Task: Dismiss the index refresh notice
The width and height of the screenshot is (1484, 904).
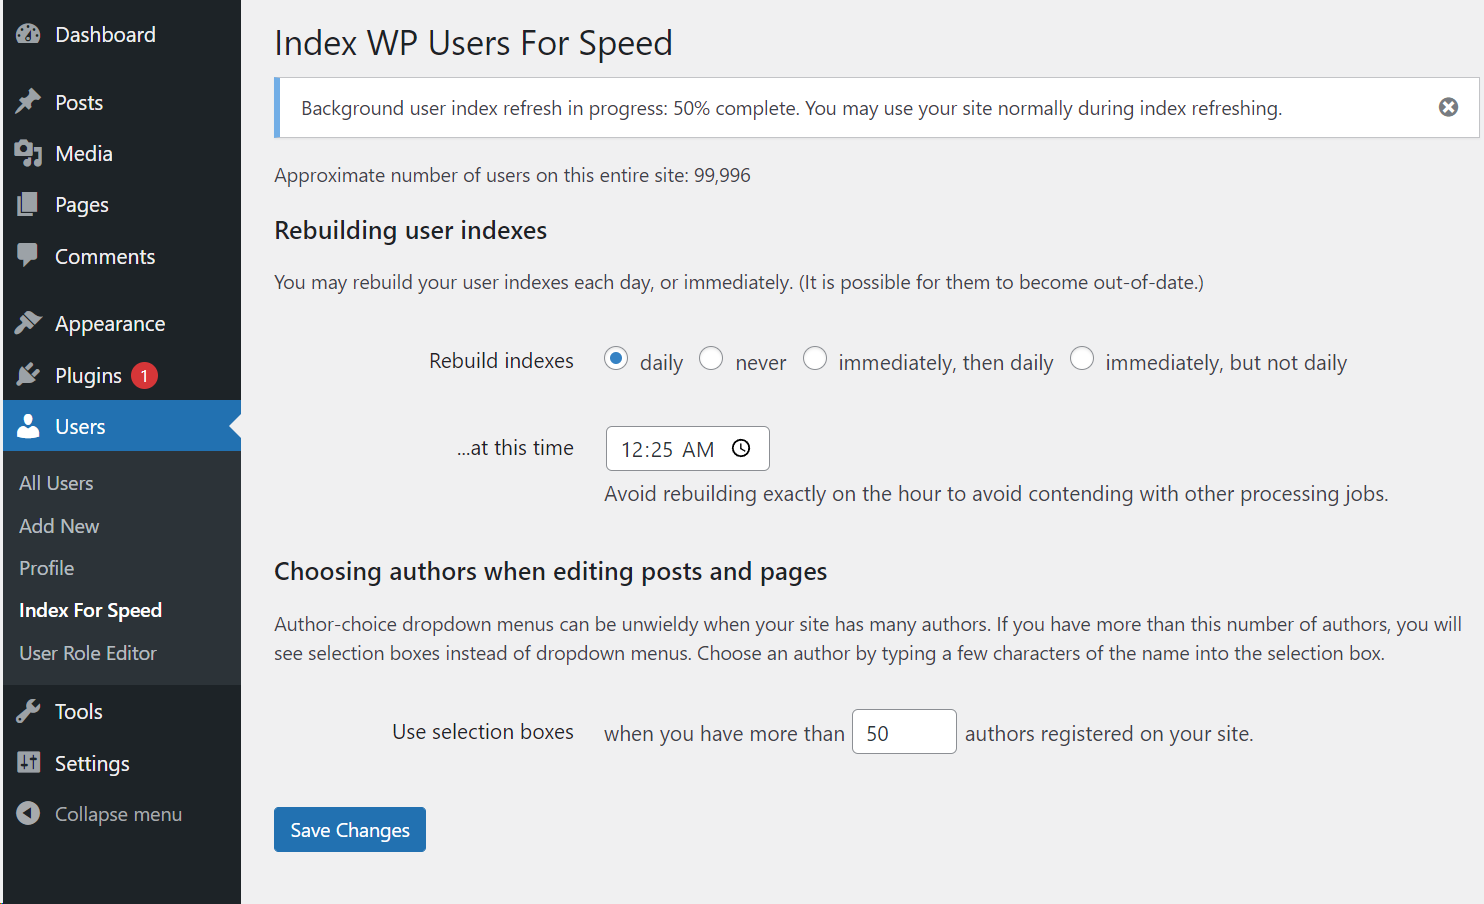Action: [x=1448, y=107]
